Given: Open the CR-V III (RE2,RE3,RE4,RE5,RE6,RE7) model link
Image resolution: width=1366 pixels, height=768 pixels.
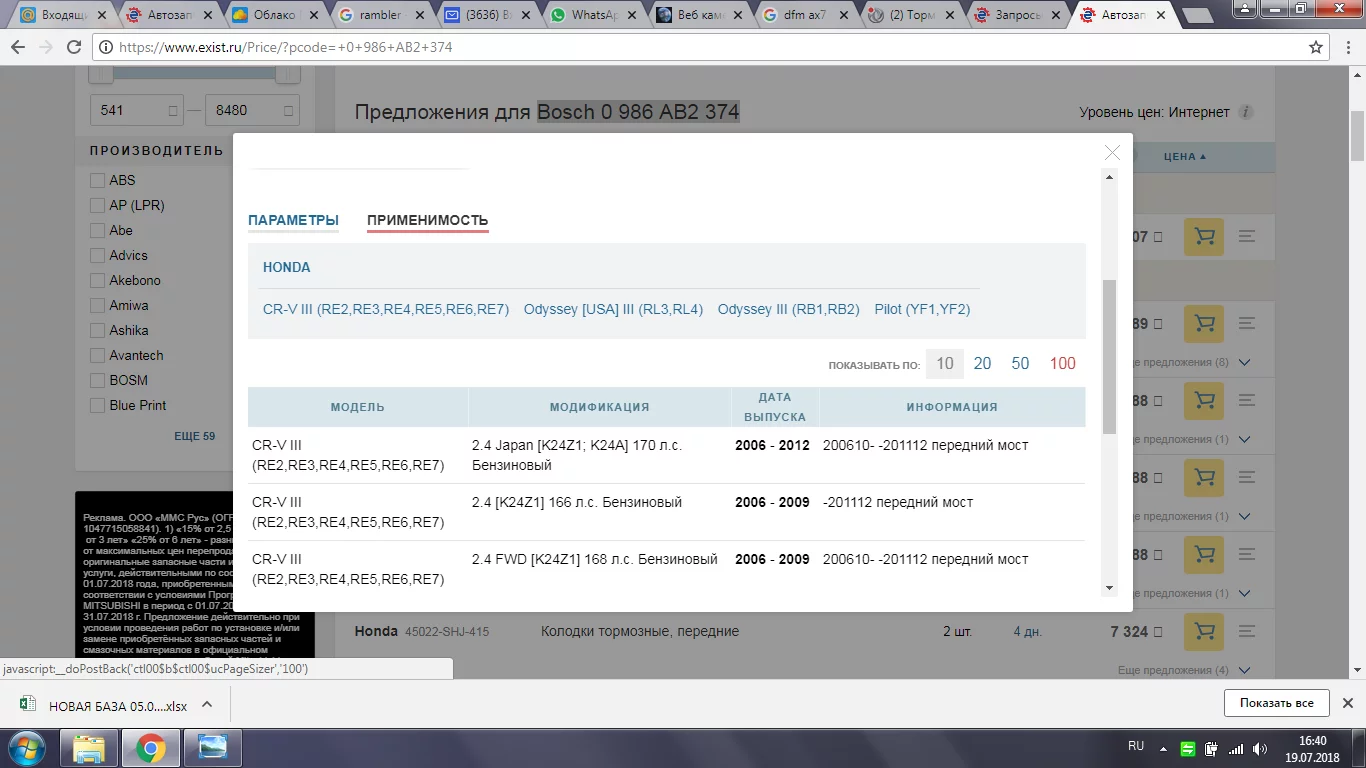Looking at the screenshot, I should pos(386,310).
